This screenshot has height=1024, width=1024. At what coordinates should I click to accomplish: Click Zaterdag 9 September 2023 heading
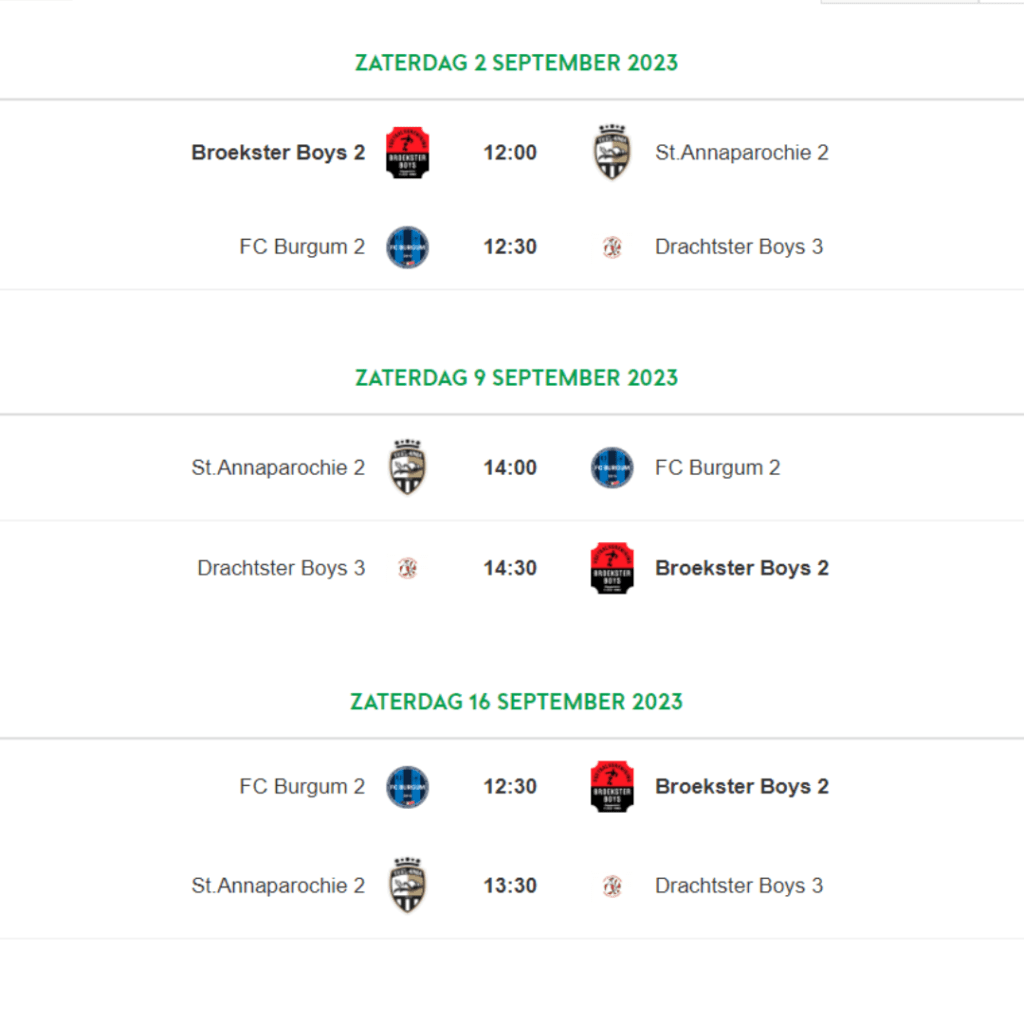(517, 378)
